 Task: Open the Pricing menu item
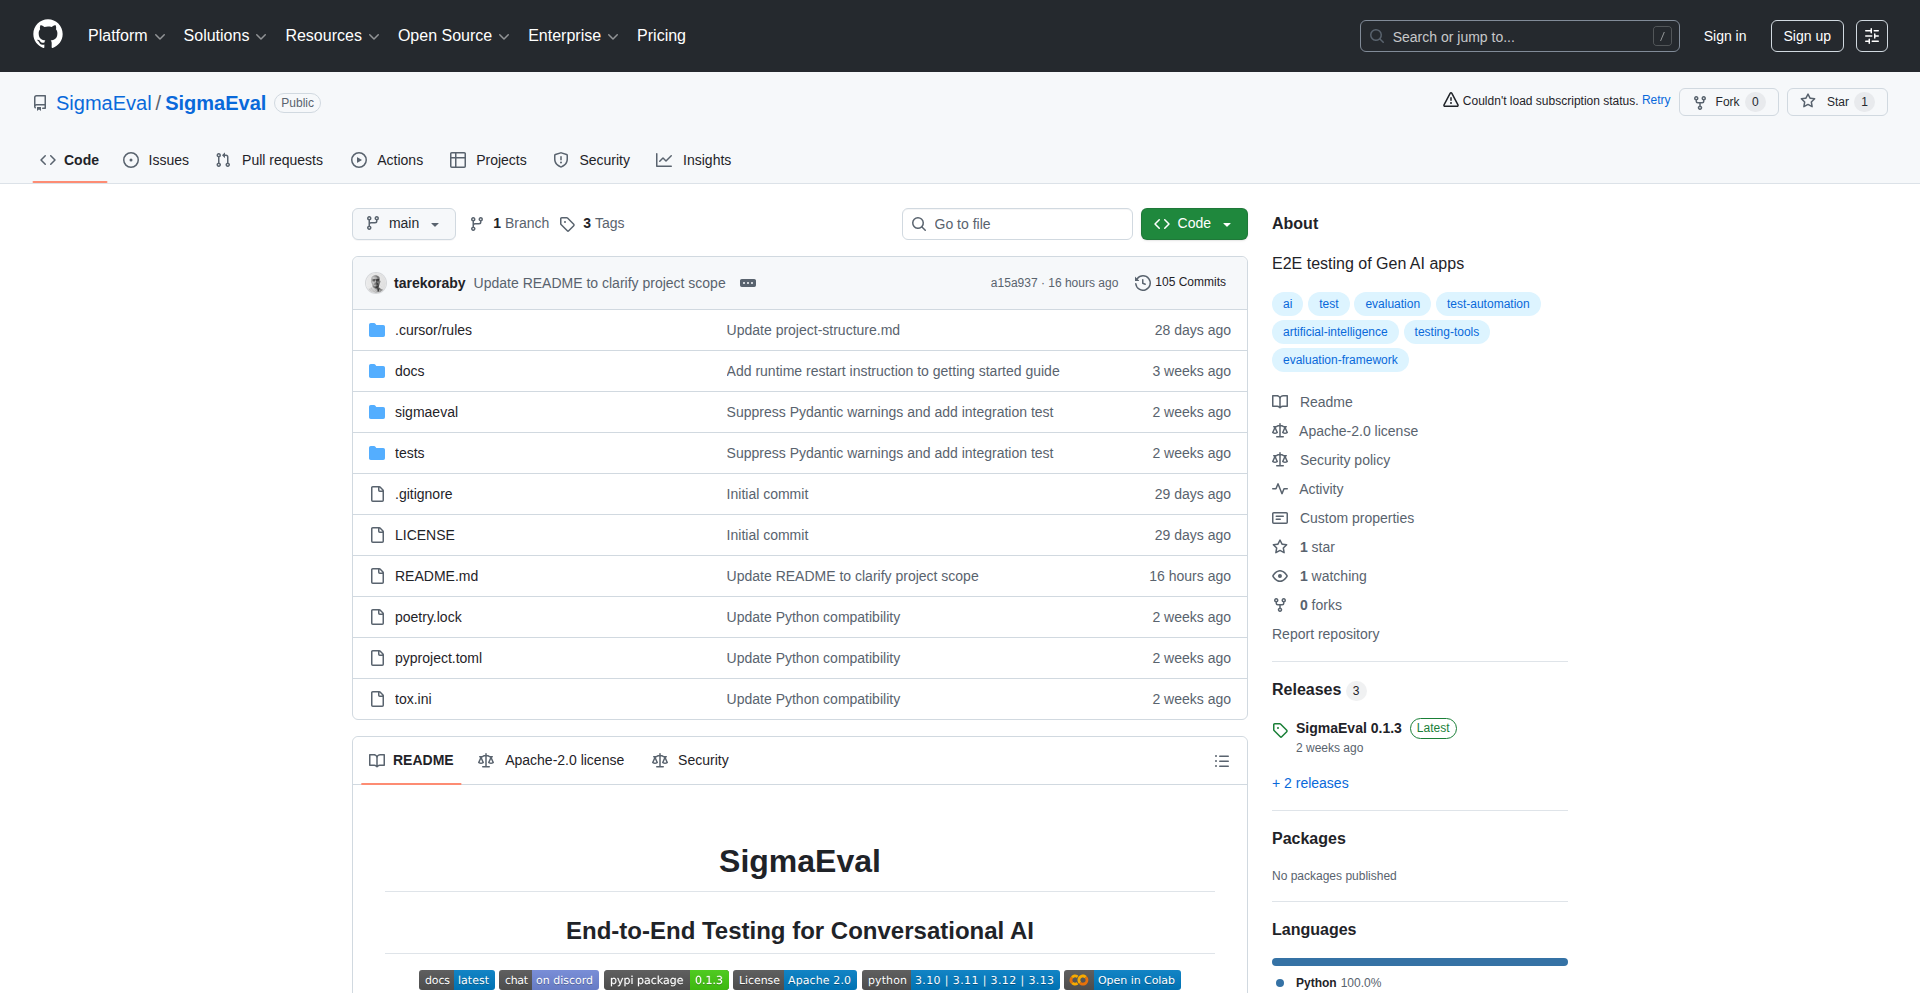[661, 35]
